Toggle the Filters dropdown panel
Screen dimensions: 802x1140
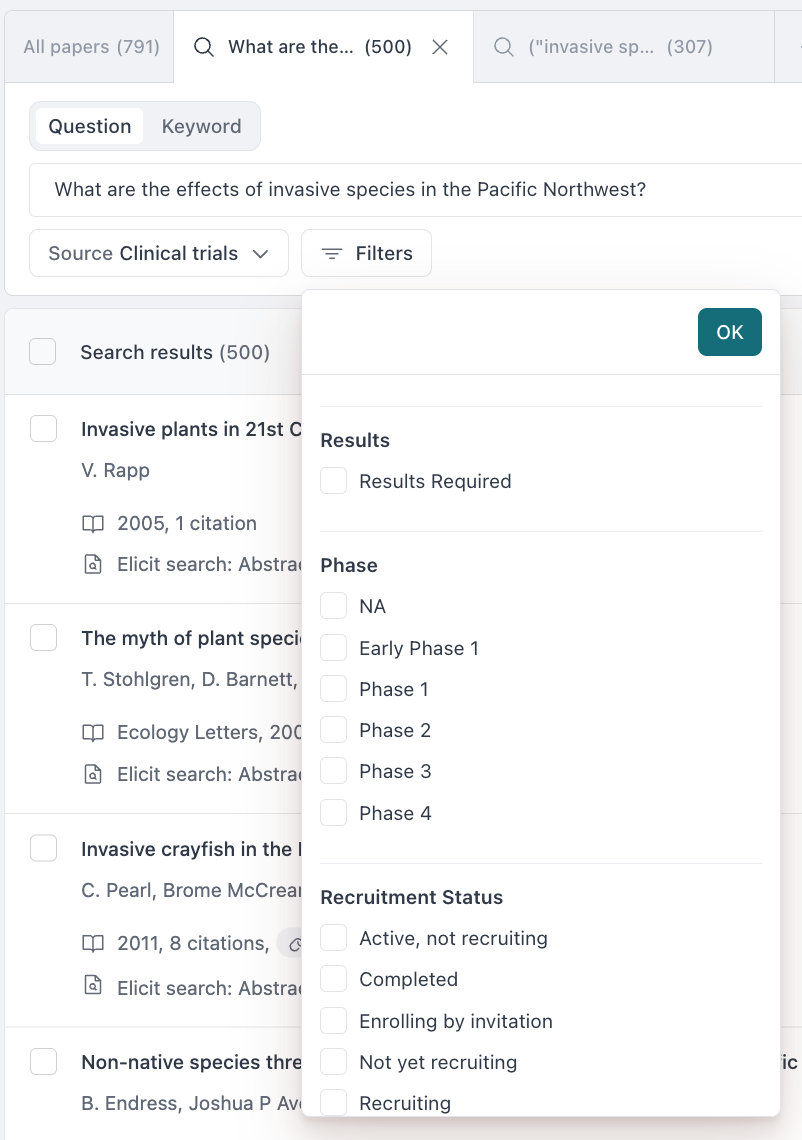[367, 254]
